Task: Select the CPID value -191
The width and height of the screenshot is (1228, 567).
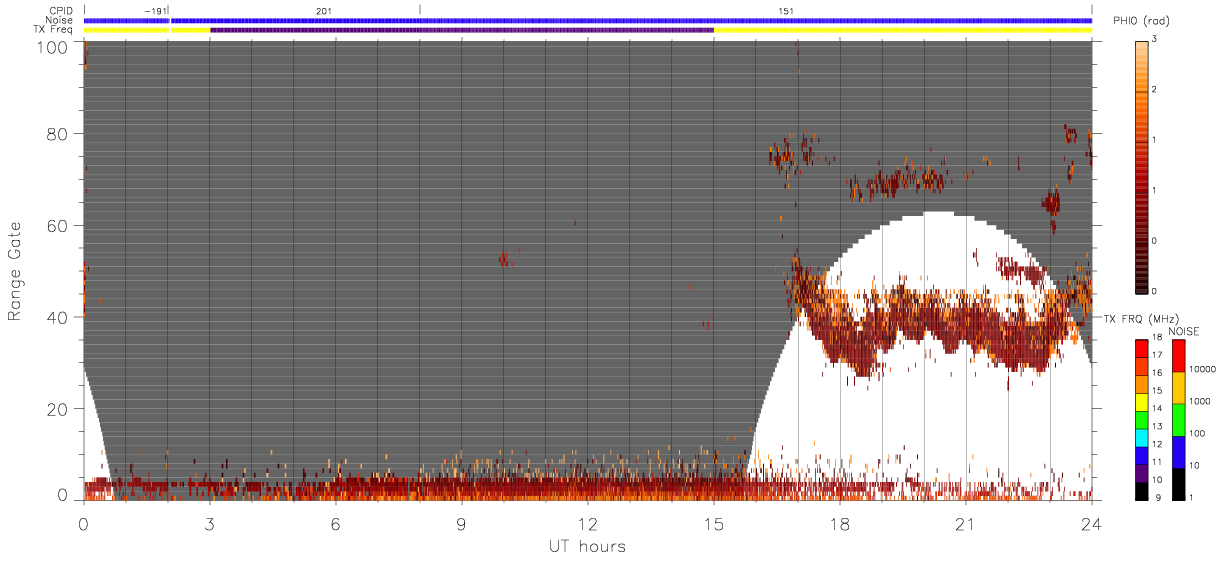Action: pos(154,10)
